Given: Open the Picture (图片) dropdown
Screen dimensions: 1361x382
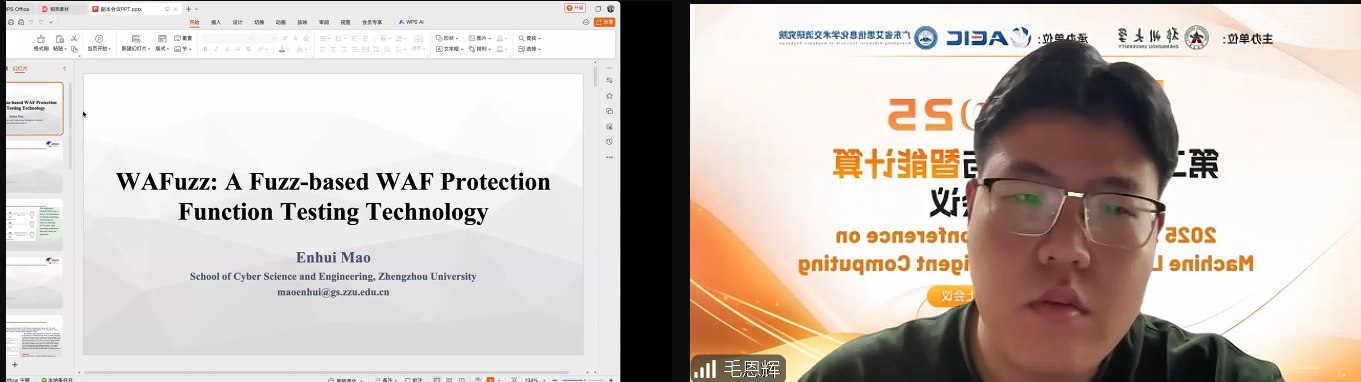Looking at the screenshot, I should [480, 38].
